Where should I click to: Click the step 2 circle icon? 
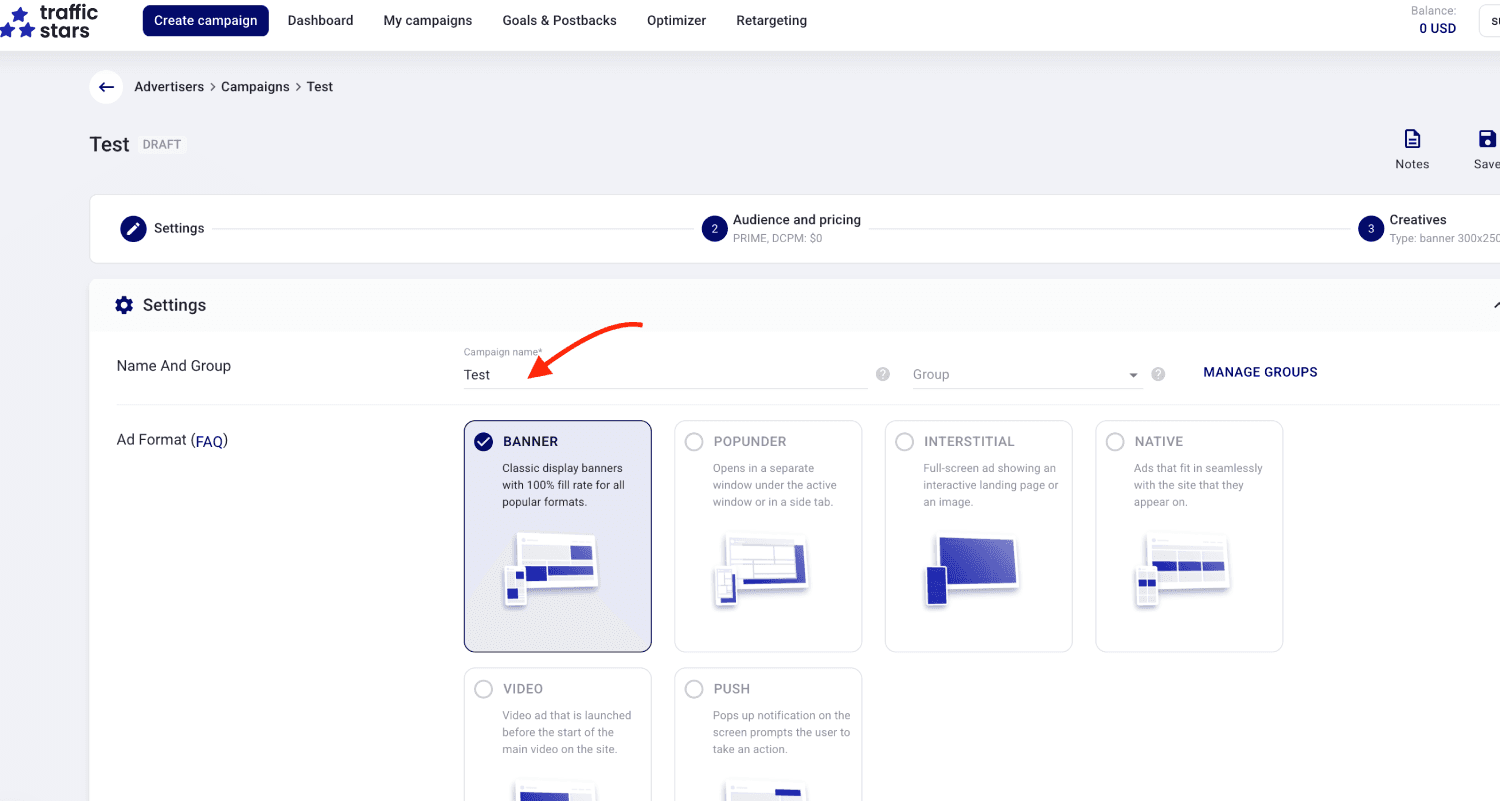(714, 228)
